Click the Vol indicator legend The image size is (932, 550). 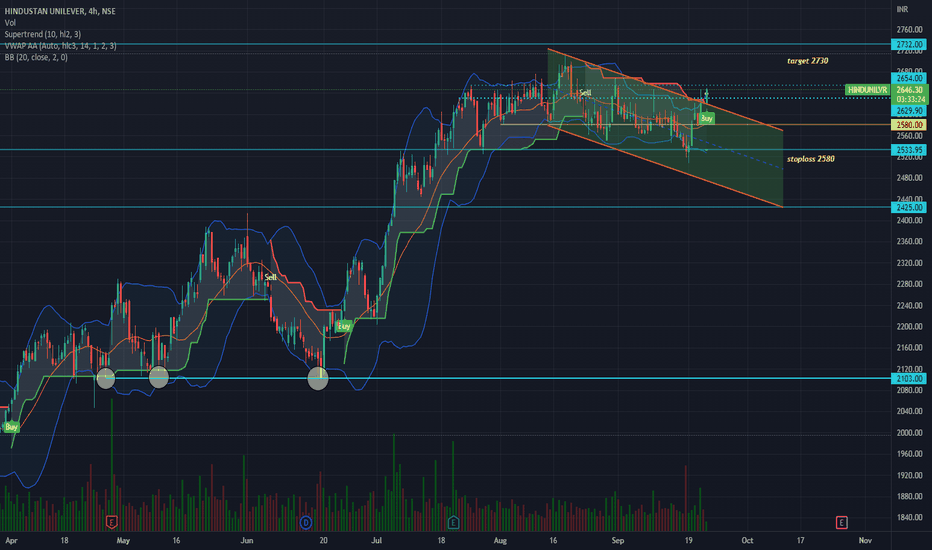(x=10, y=23)
